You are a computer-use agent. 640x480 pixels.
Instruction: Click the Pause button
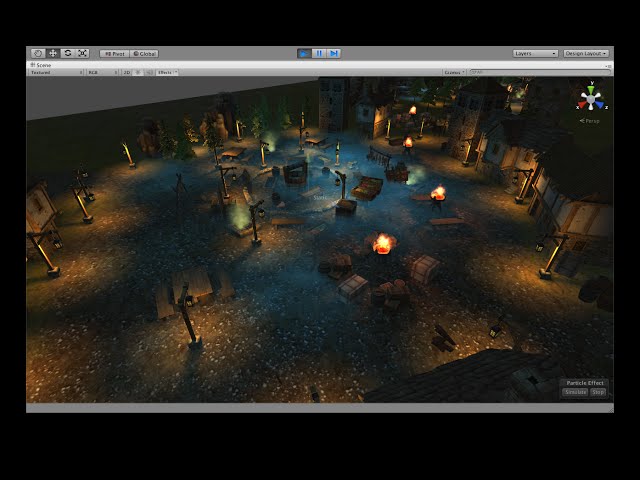coord(319,53)
